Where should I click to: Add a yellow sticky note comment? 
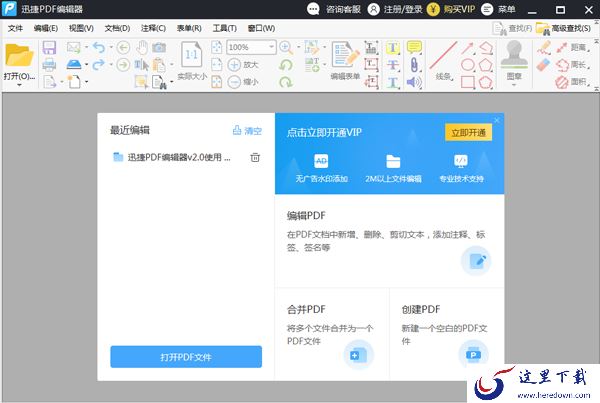click(414, 47)
